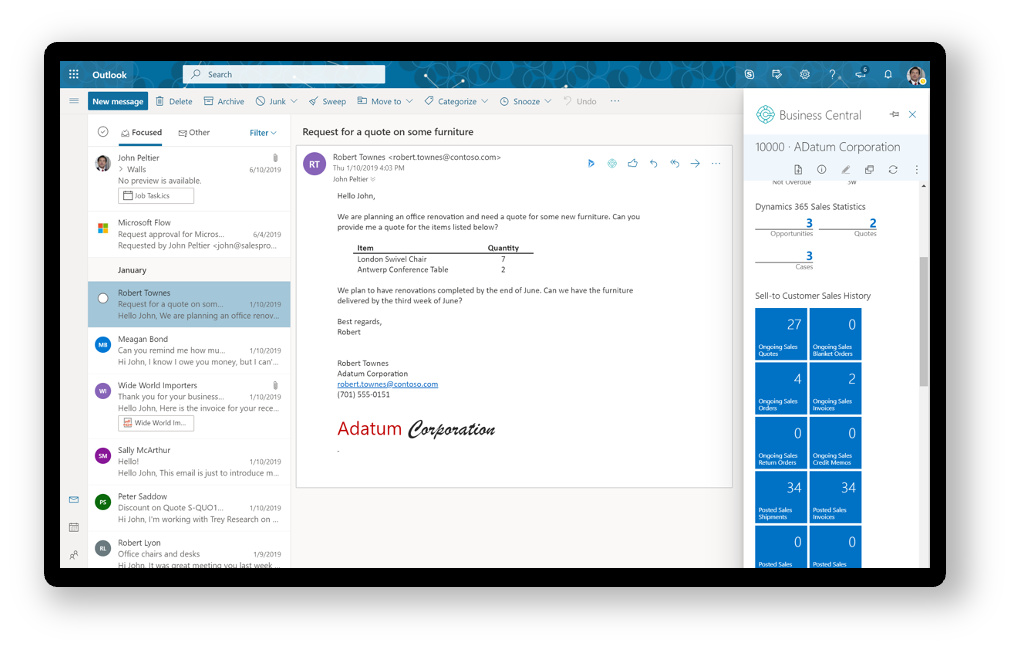Collapse the left navigation hamburger
Screen dimensions: 1014x650
pyautogui.click(x=74, y=101)
